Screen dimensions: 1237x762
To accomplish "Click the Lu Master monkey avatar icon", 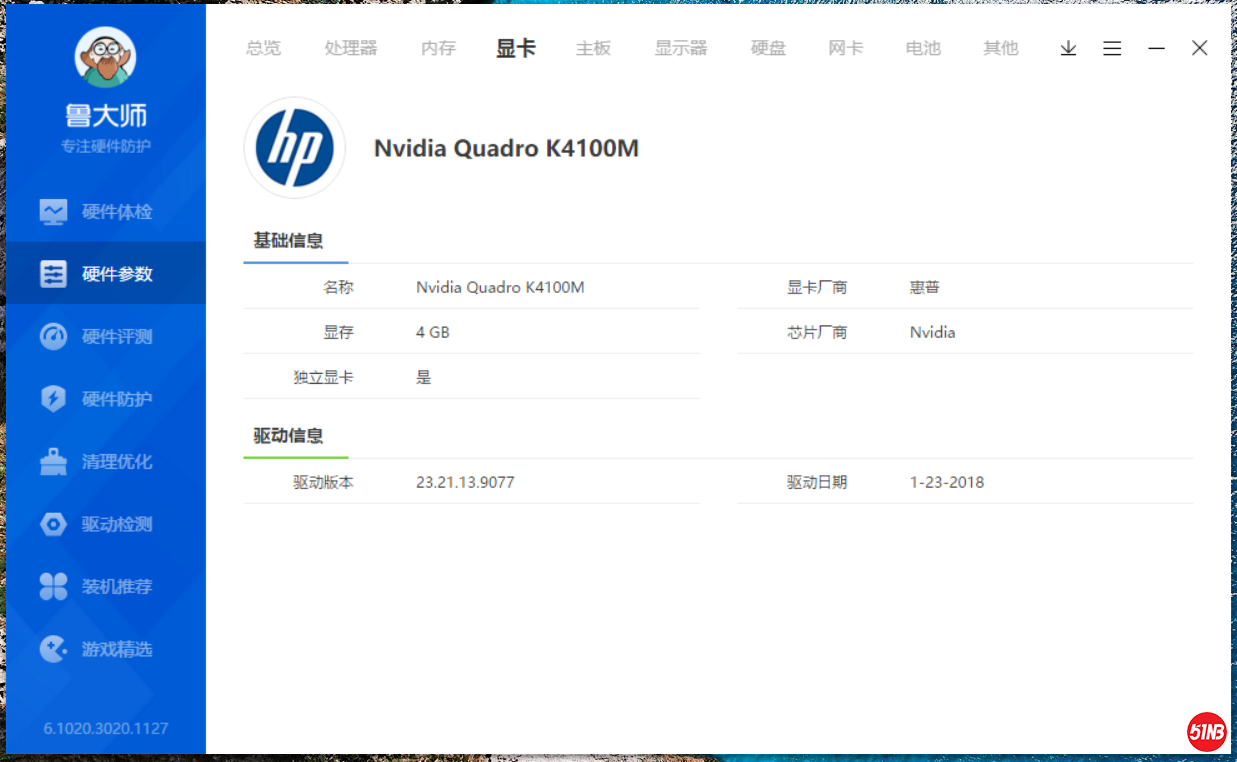I will [105, 57].
